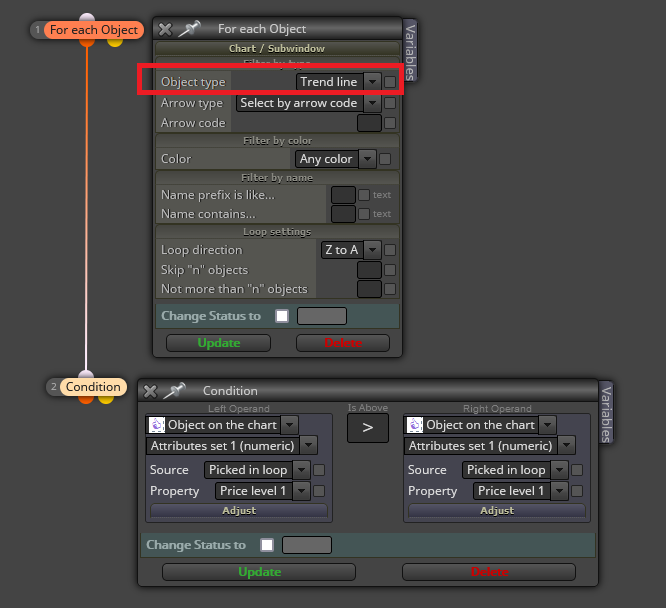The width and height of the screenshot is (666, 608).
Task: Open Left Operand Property dropdown
Action: (x=263, y=491)
